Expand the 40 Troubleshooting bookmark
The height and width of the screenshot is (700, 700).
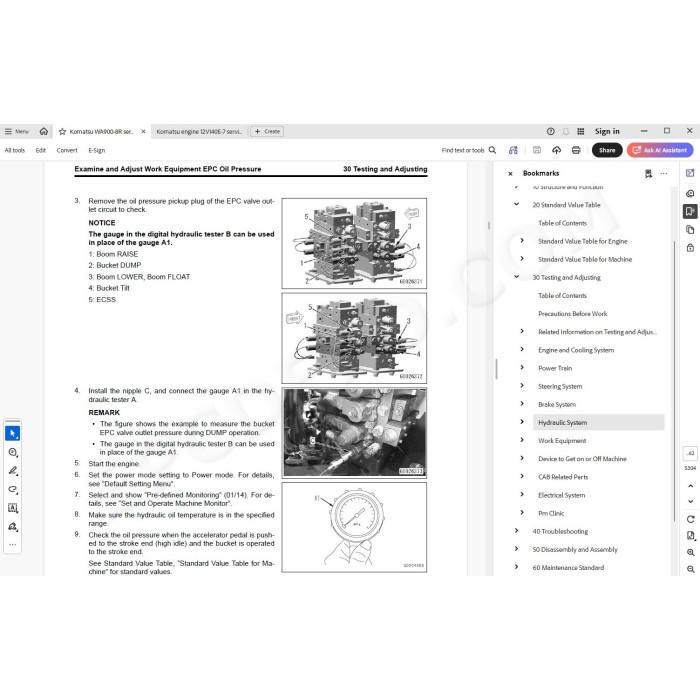(x=517, y=531)
